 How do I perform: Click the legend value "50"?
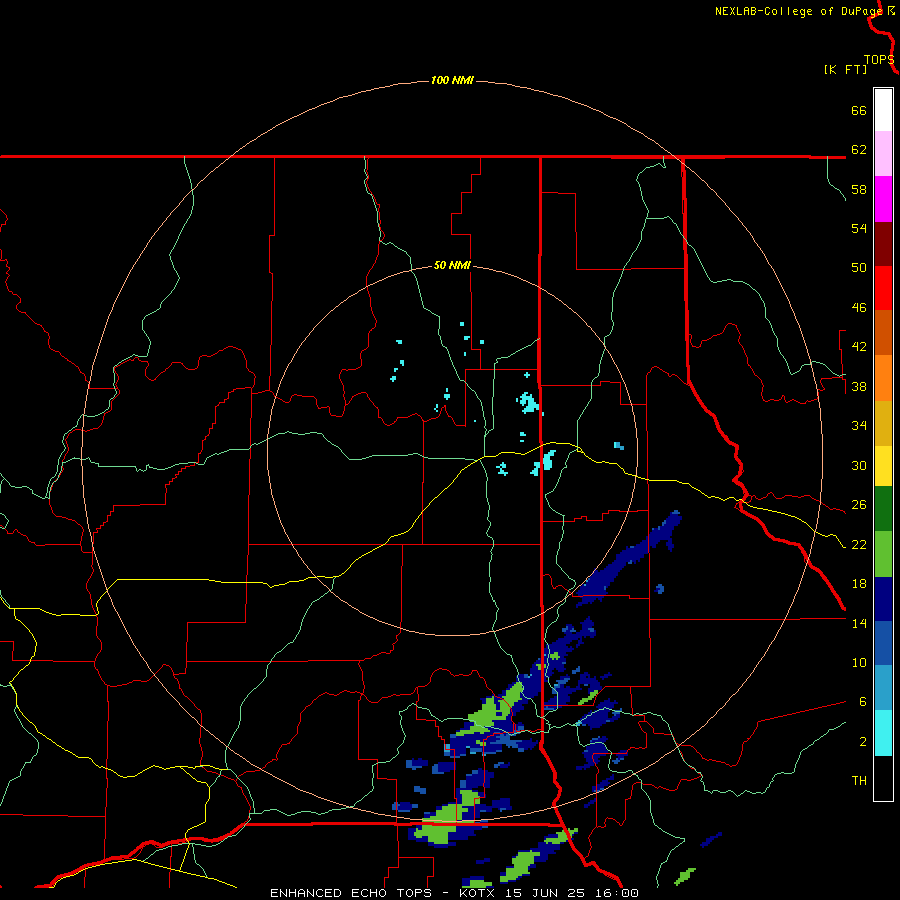[x=859, y=268]
